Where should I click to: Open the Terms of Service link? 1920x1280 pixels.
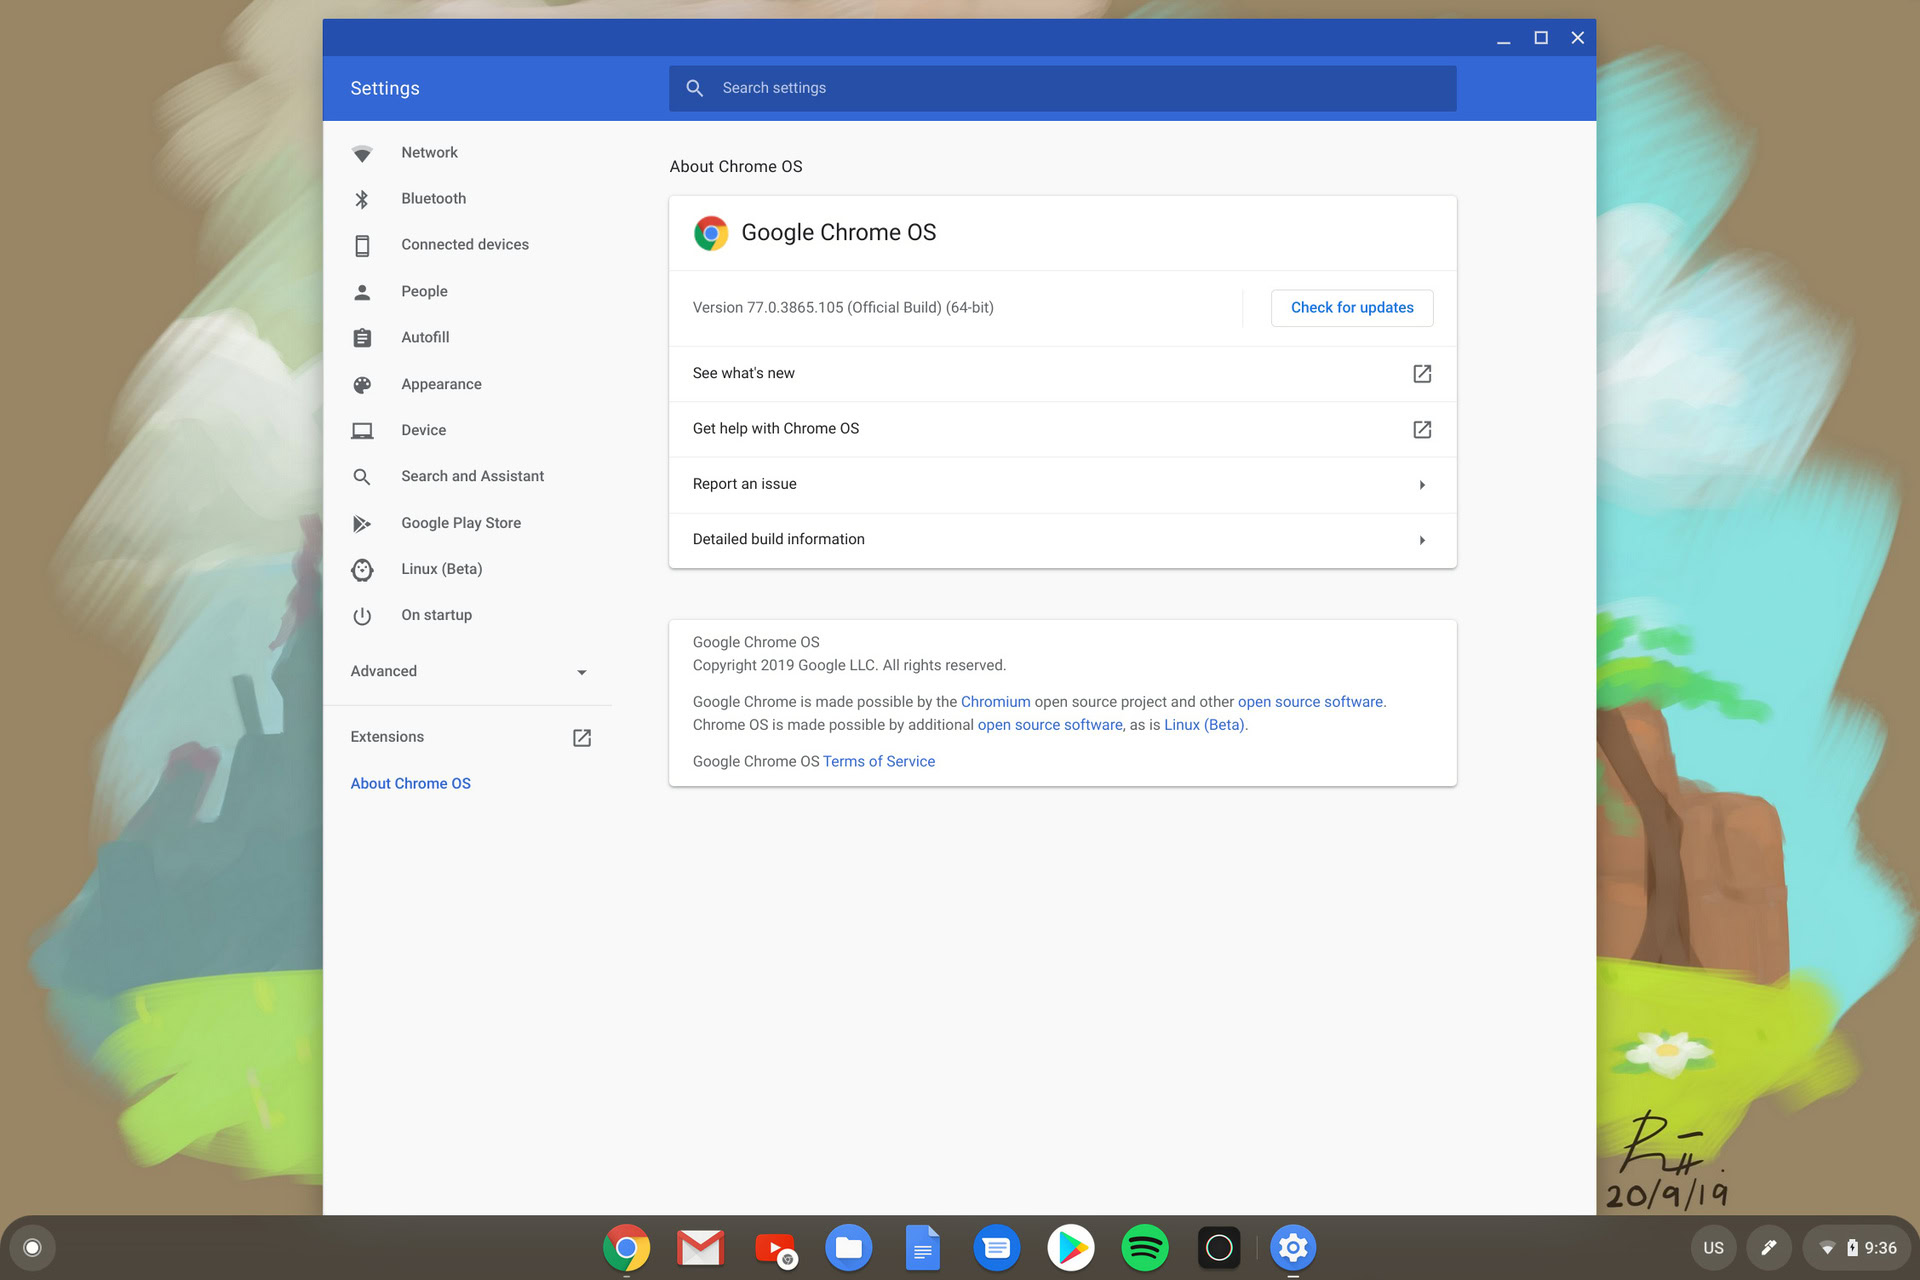(x=878, y=762)
